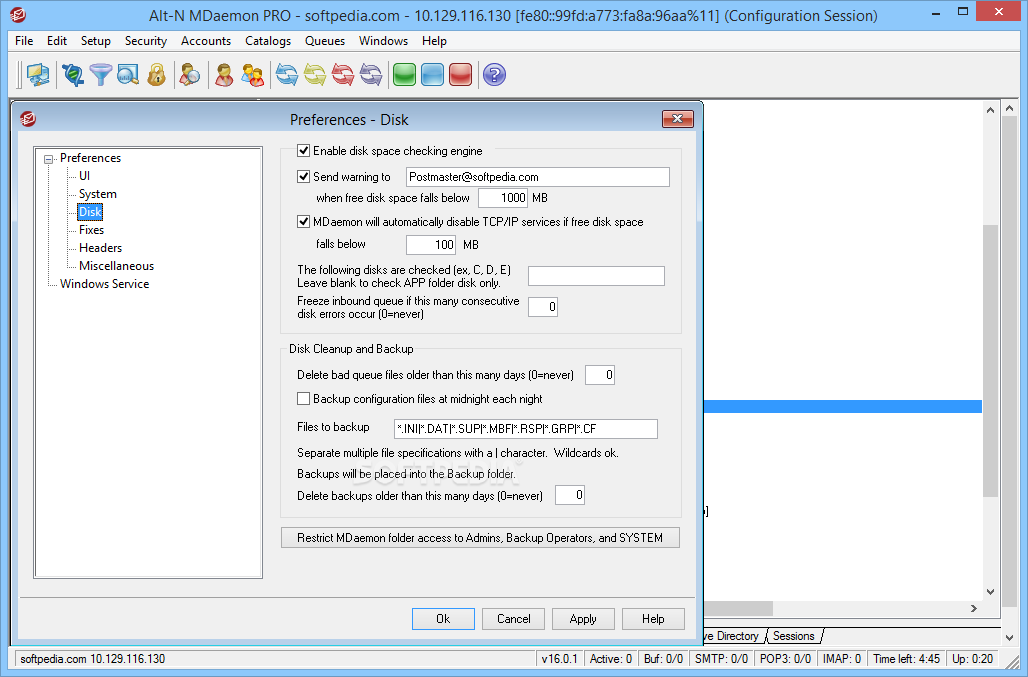This screenshot has height=677, width=1028.
Task: Open the File menu
Action: [x=24, y=41]
